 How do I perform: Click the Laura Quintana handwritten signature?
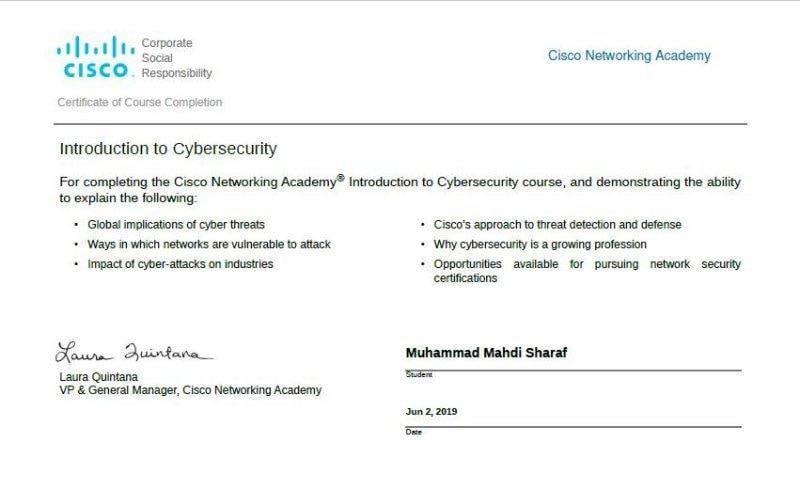click(135, 353)
